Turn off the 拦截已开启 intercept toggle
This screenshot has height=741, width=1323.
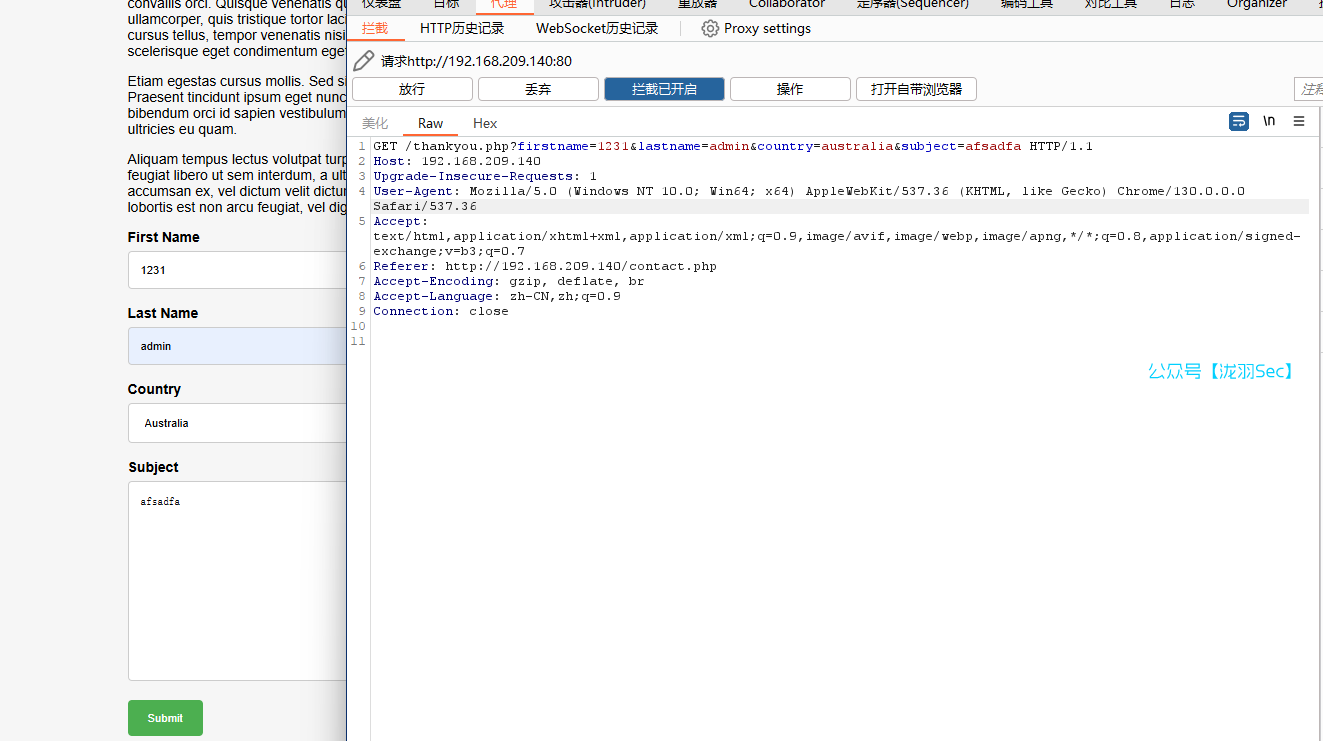(x=664, y=89)
